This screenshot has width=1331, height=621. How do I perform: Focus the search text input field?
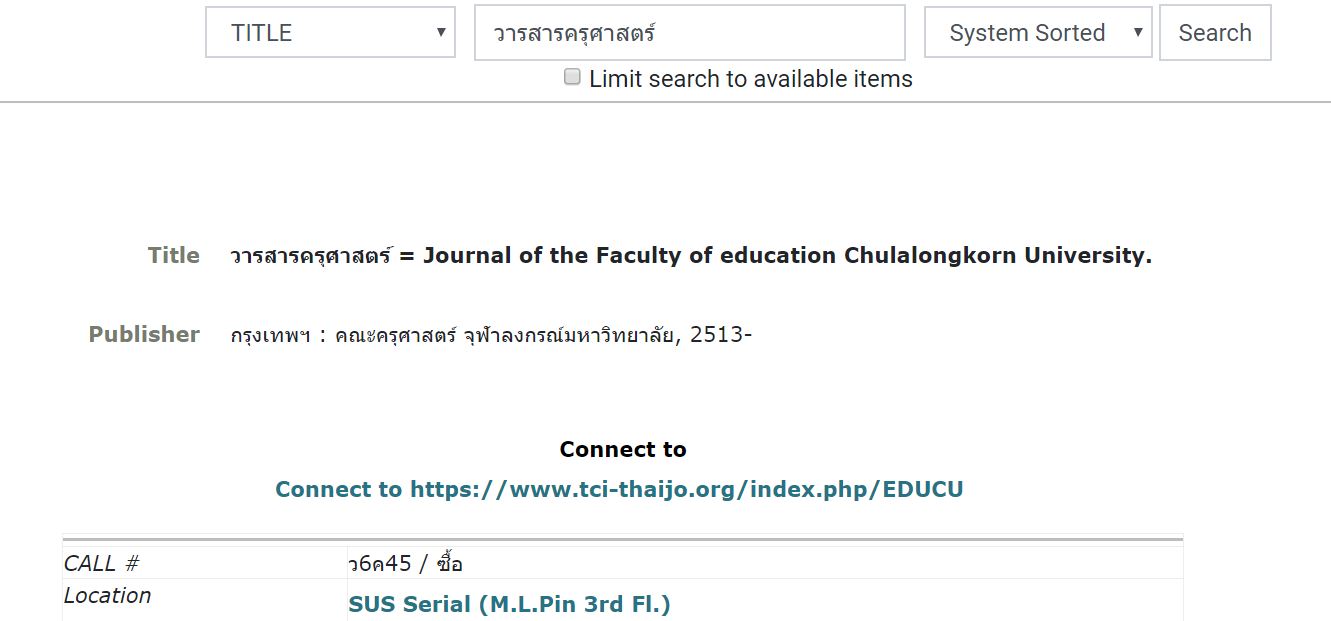tap(690, 33)
